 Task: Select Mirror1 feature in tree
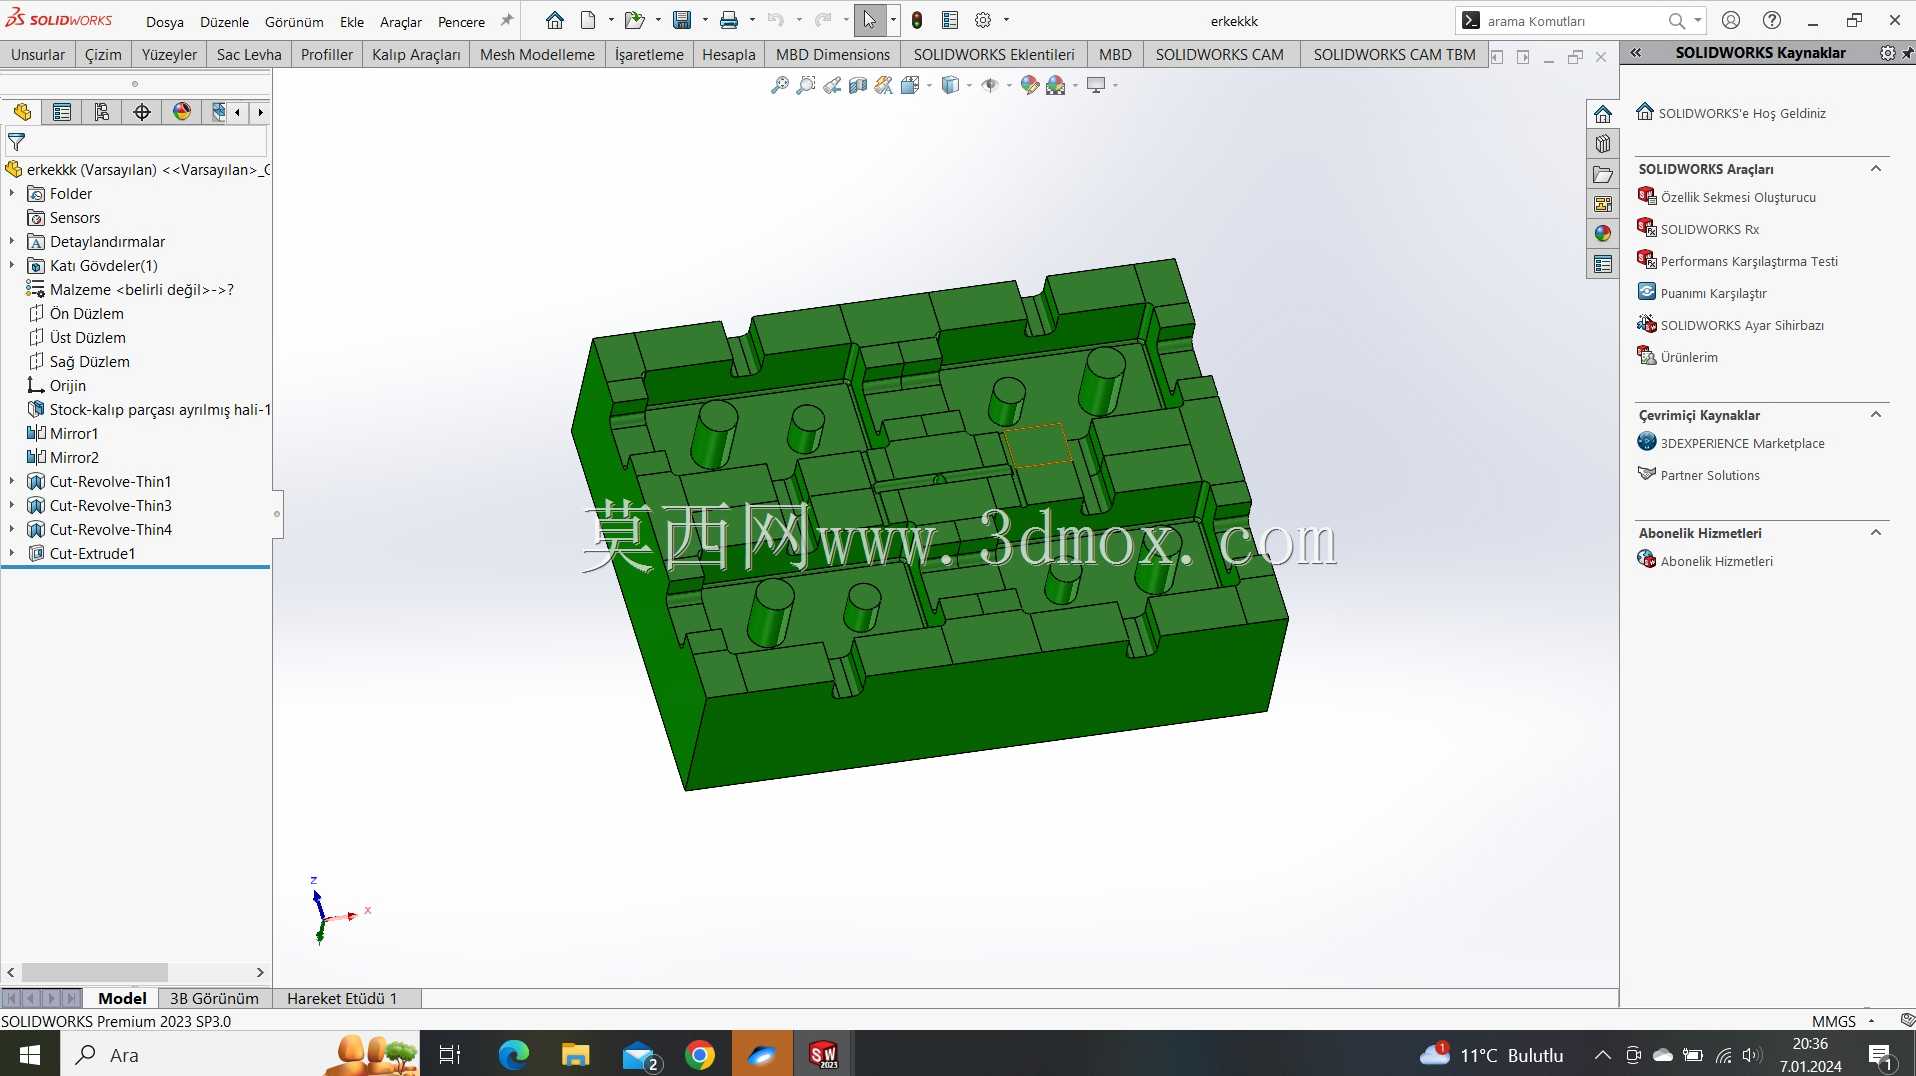(74, 433)
